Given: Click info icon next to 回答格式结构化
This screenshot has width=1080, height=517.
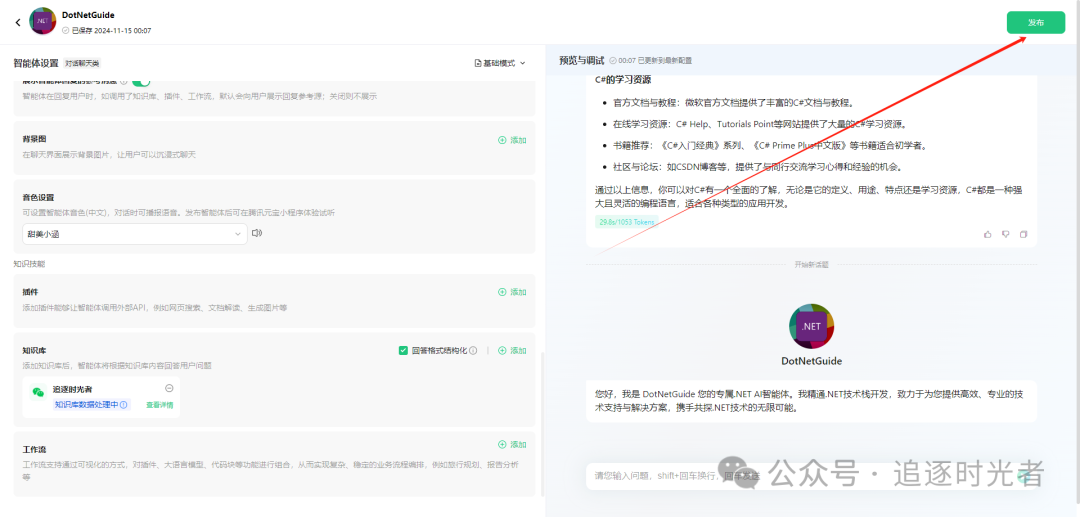Looking at the screenshot, I should (x=473, y=350).
